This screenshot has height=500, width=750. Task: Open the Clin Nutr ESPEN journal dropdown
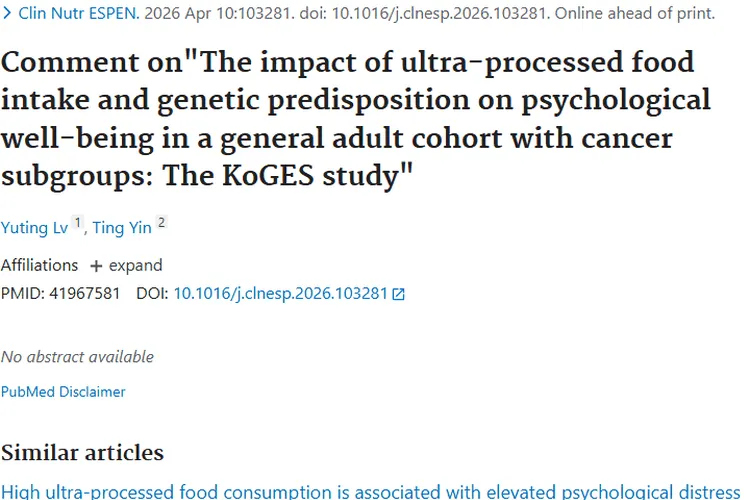click(x=74, y=14)
